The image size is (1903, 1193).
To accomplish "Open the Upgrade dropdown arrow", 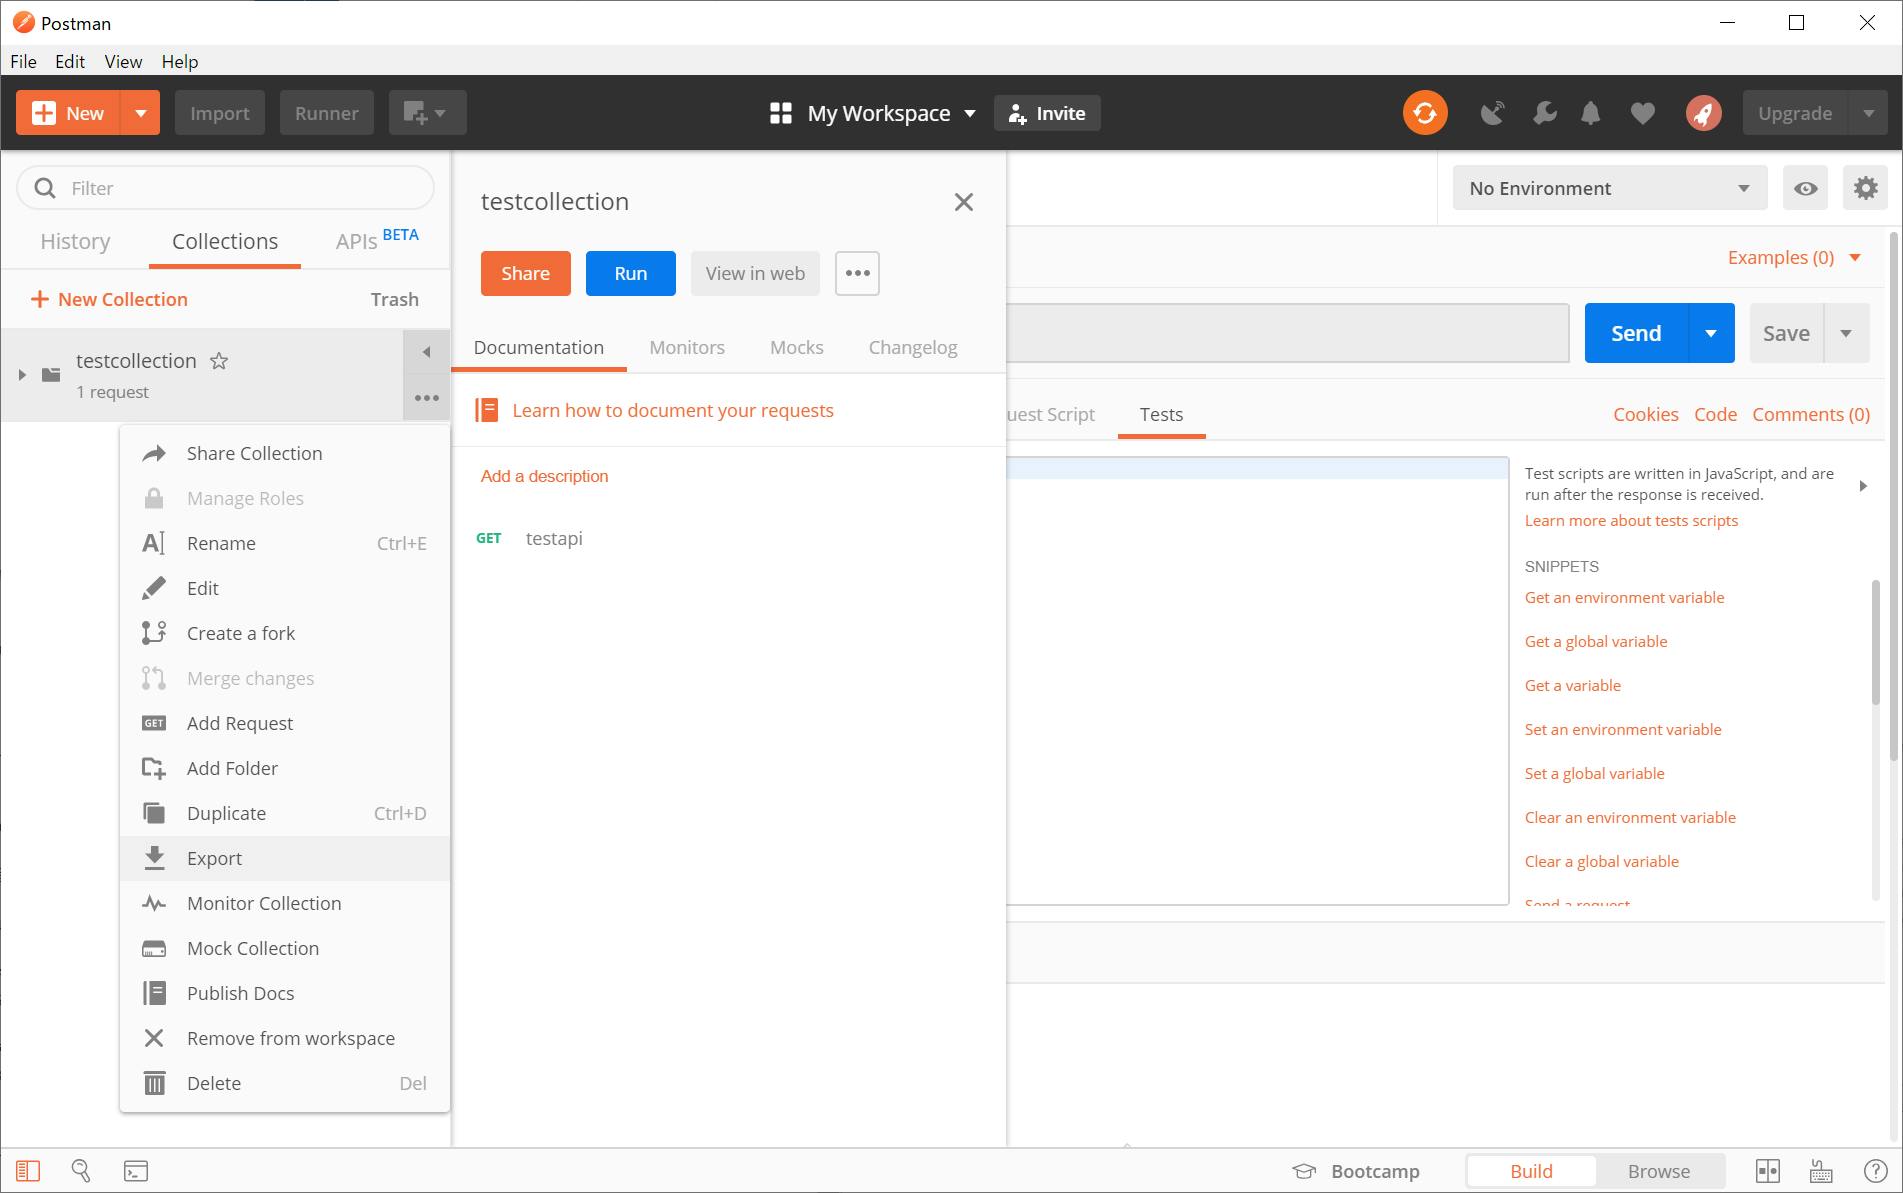I will 1868,113.
